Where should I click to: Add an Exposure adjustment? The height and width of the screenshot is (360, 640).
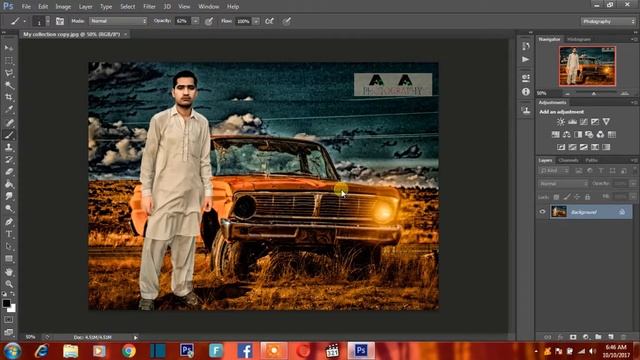tap(595, 122)
